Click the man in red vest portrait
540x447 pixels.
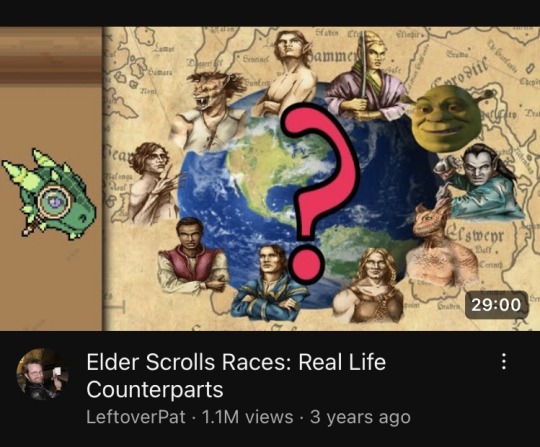pyautogui.click(x=191, y=257)
